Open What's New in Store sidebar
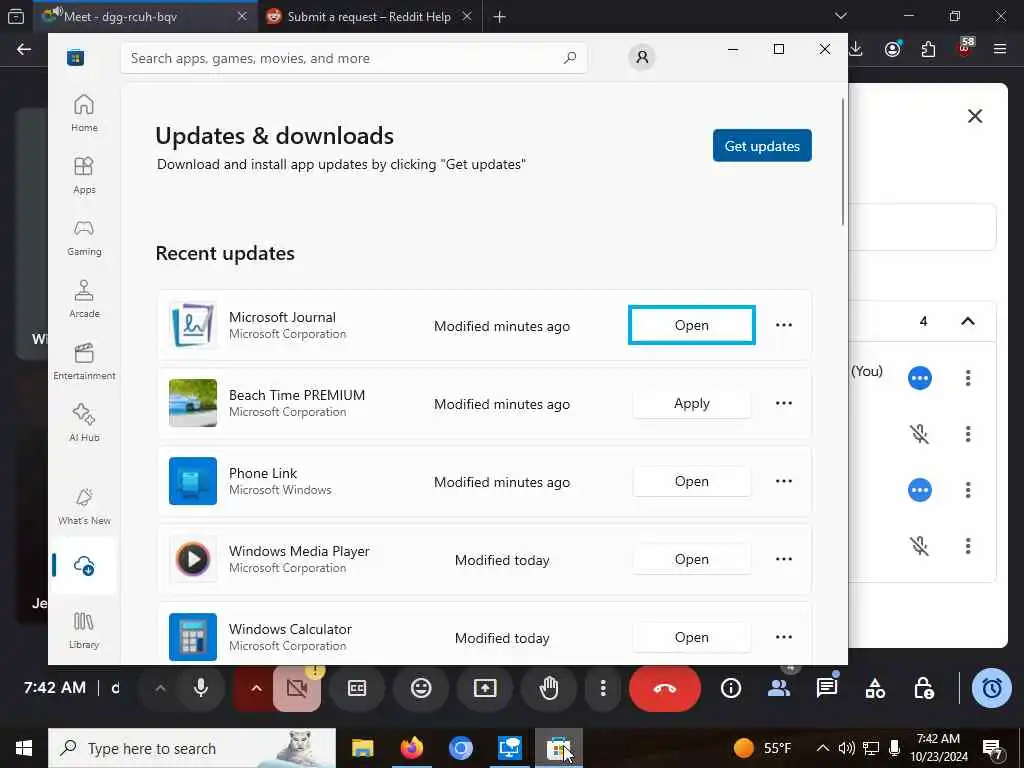This screenshot has height=768, width=1024. (84, 506)
